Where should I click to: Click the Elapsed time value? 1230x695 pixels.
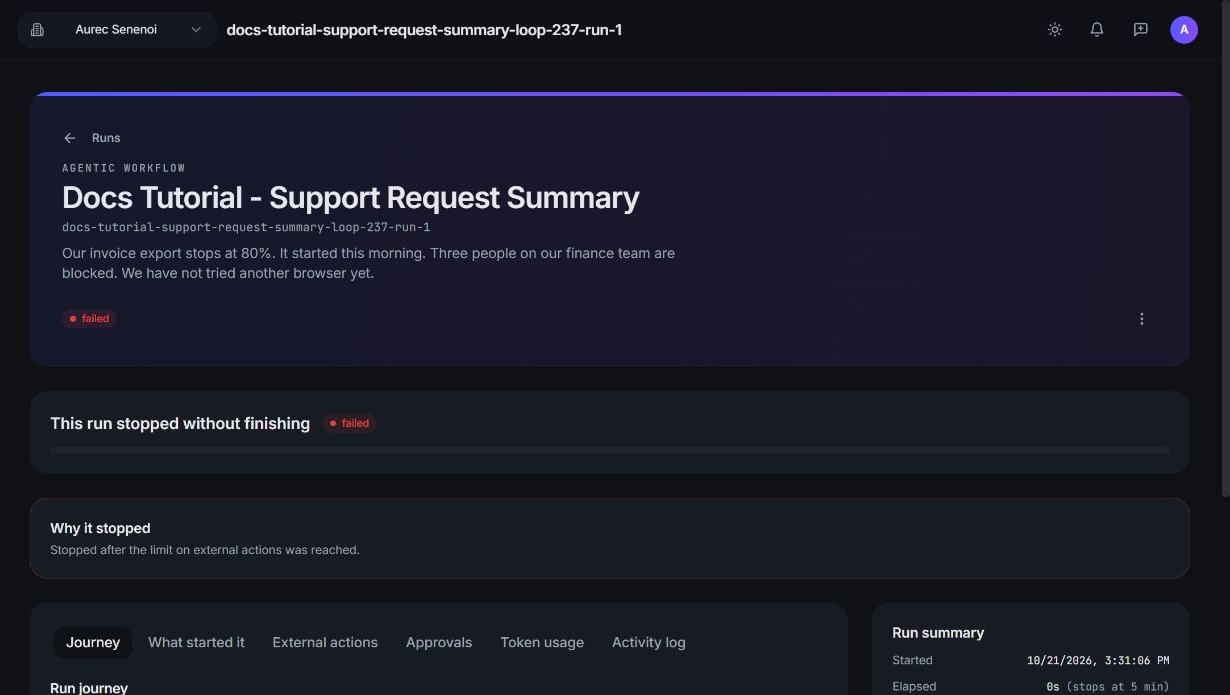pyautogui.click(x=1108, y=686)
